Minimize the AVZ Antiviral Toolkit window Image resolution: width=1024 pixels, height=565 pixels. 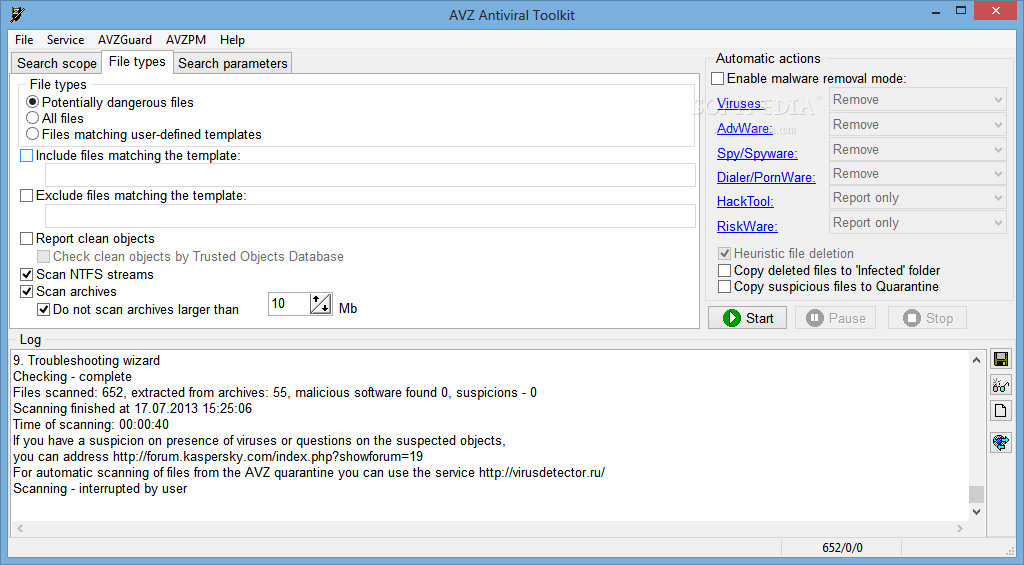[x=935, y=11]
